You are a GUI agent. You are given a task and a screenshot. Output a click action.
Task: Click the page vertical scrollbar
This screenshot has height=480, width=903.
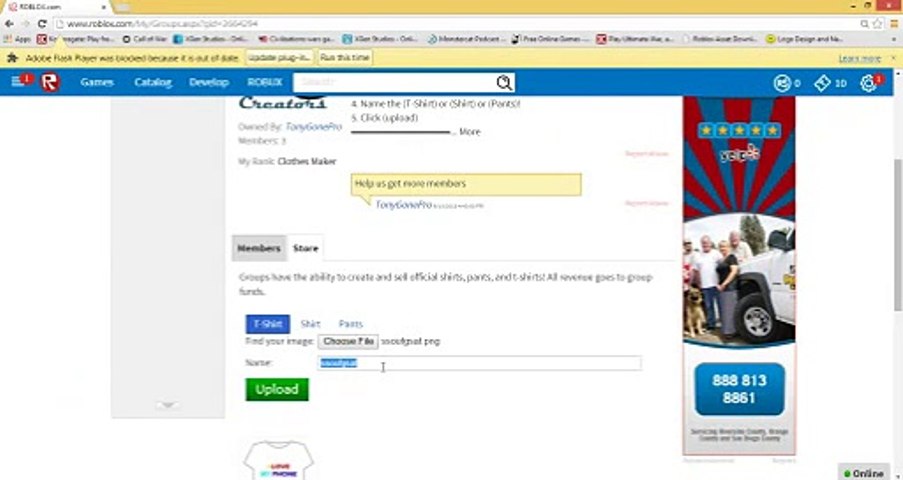[898, 236]
